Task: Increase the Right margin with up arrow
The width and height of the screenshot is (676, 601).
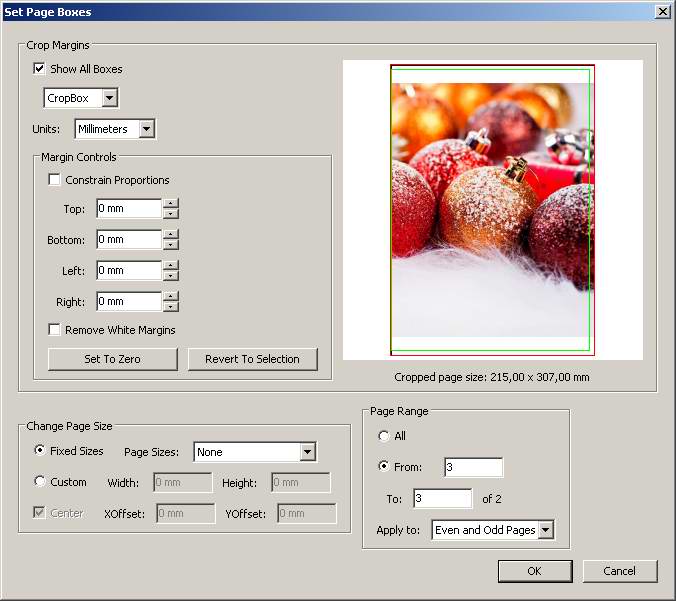Action: pyautogui.click(x=171, y=297)
